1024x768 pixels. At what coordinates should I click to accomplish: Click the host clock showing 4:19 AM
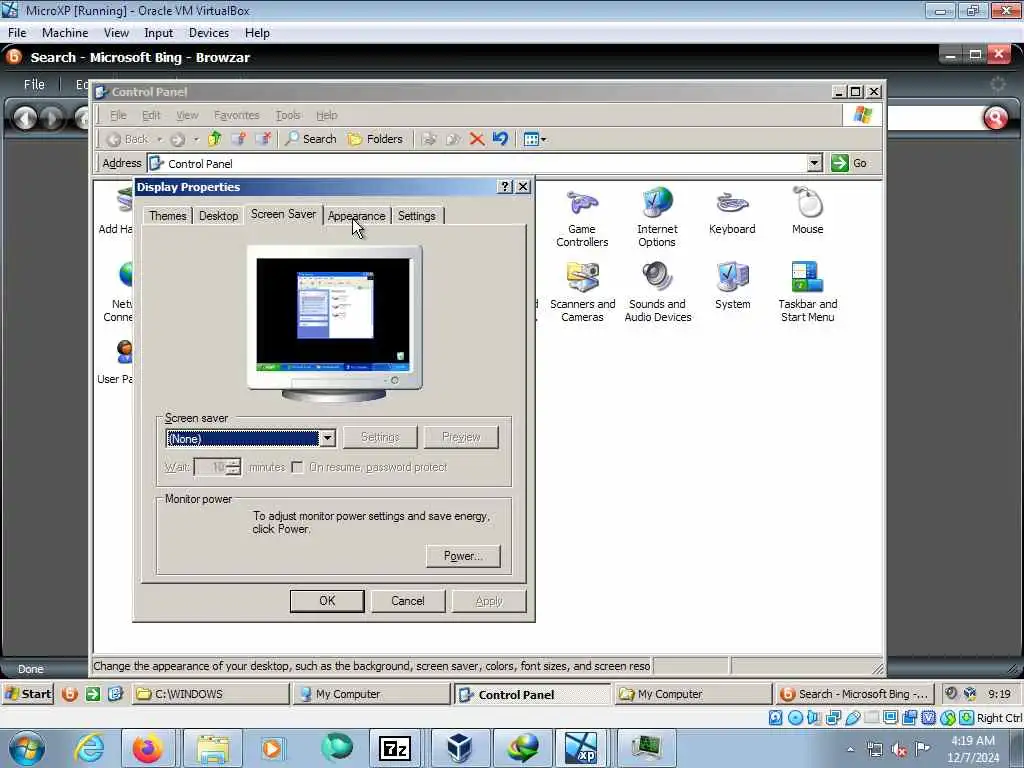[973, 749]
